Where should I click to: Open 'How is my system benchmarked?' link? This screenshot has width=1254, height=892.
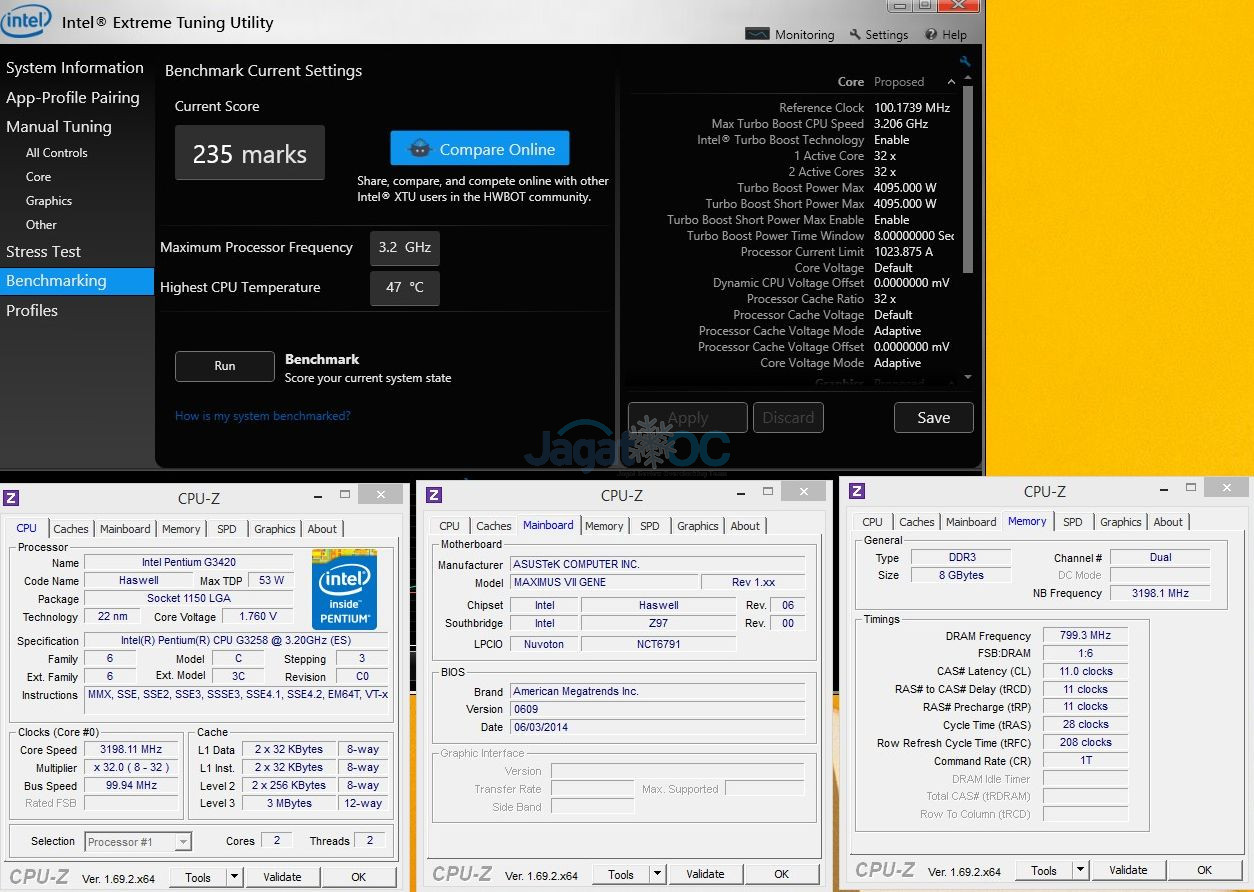(262, 416)
